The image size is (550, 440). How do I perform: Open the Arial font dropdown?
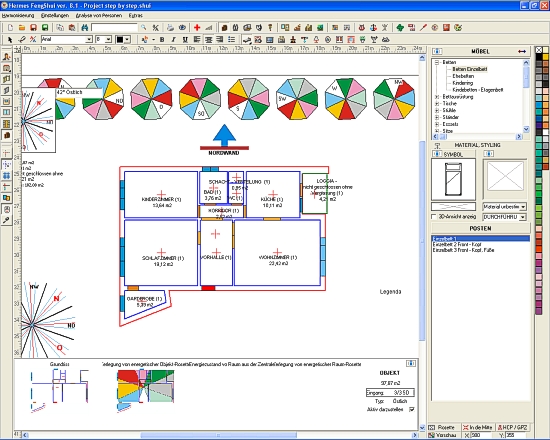point(89,39)
